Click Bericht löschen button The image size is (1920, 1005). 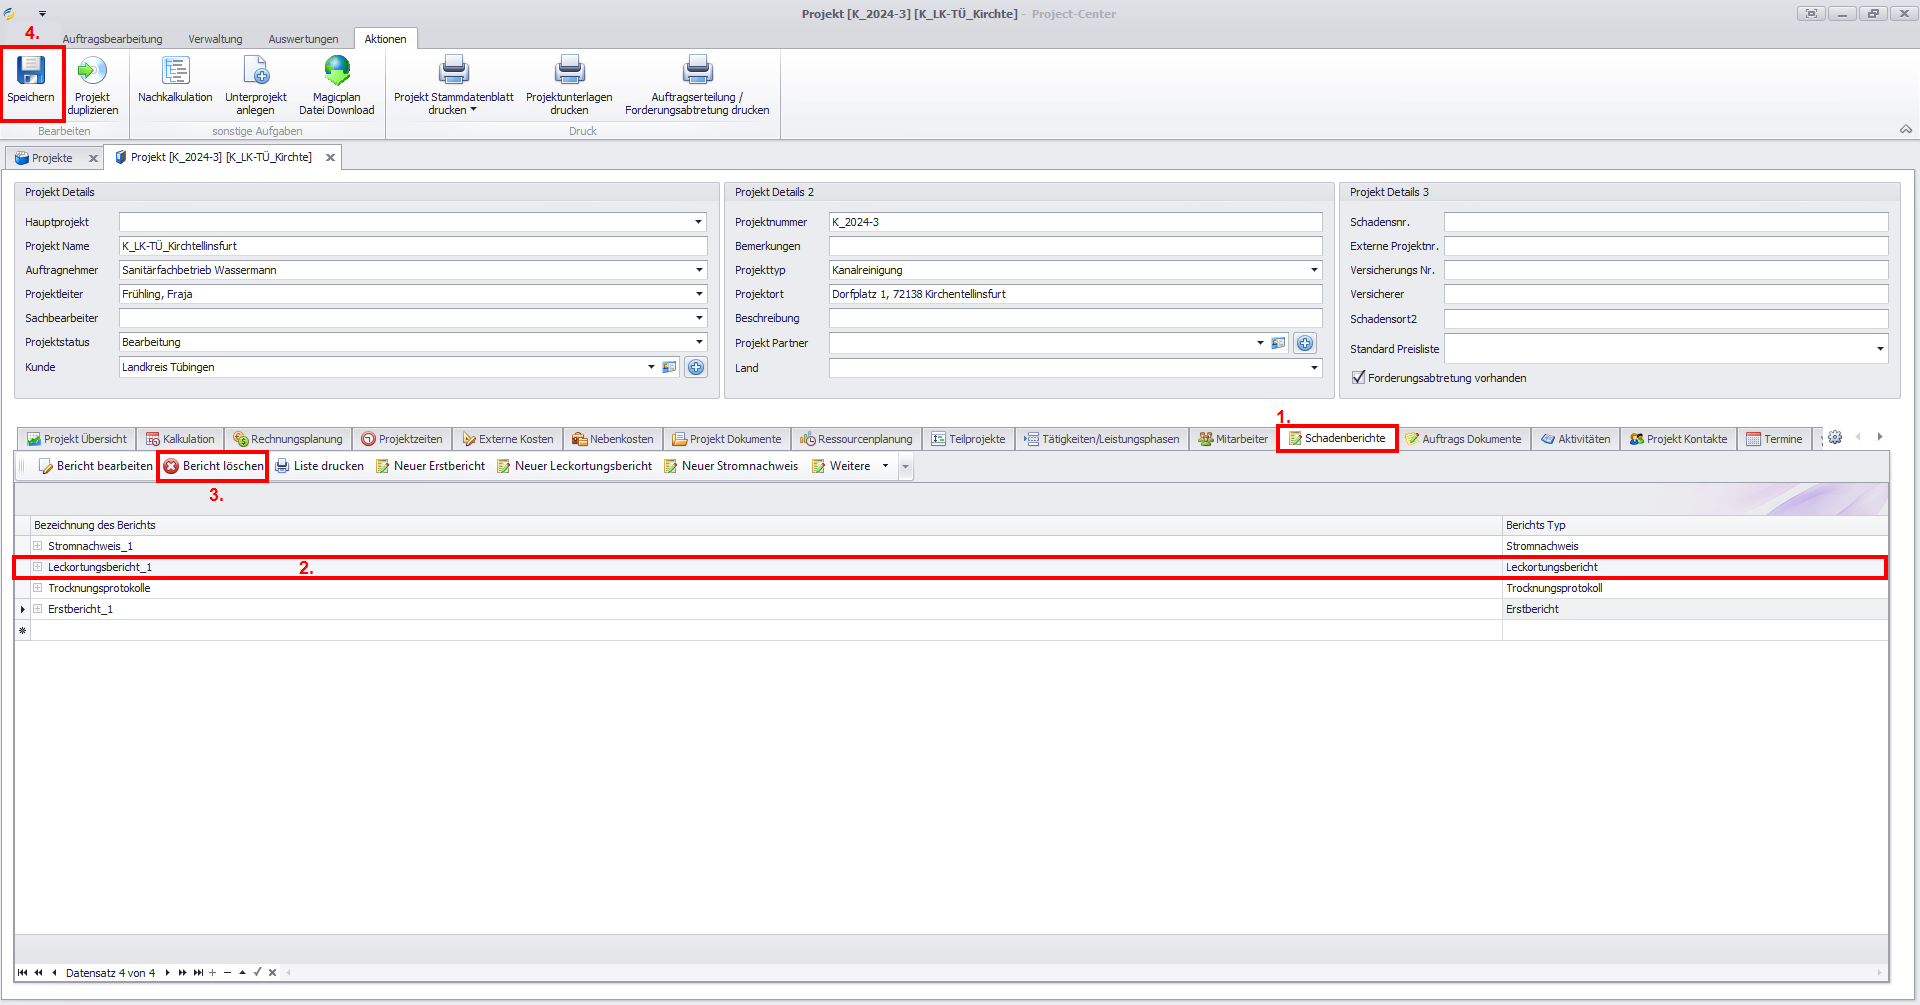point(213,466)
